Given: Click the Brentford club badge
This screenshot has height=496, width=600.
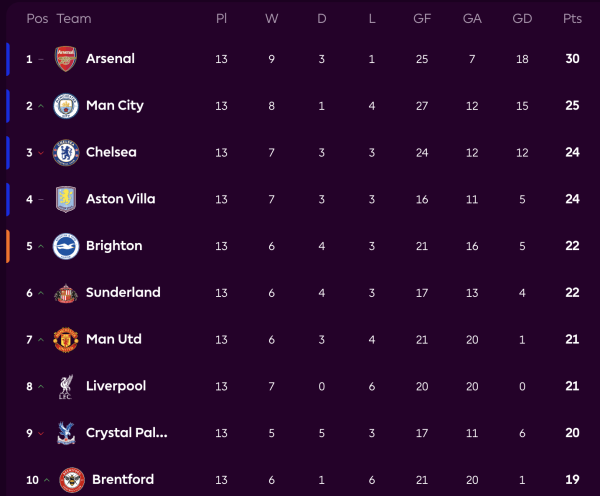Looking at the screenshot, I should click(72, 480).
